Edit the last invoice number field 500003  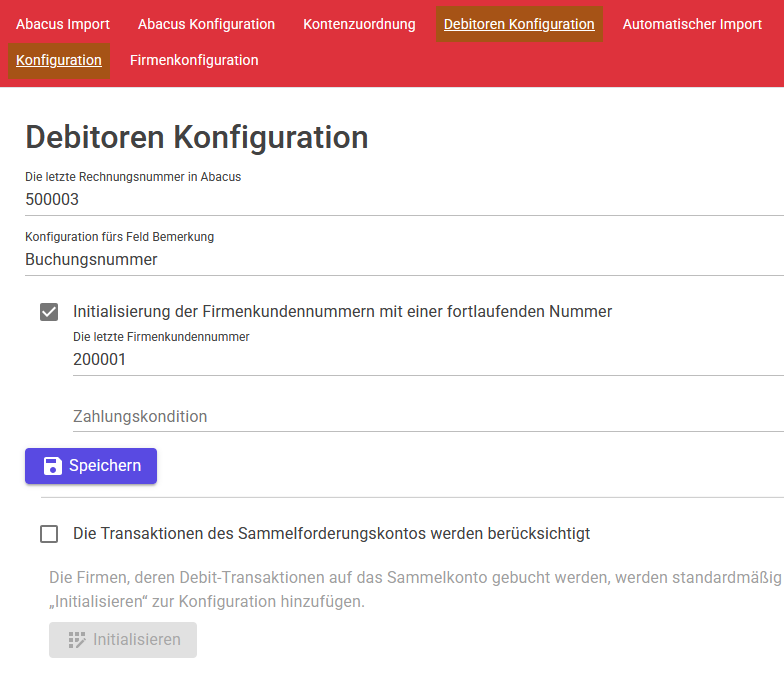tap(404, 200)
